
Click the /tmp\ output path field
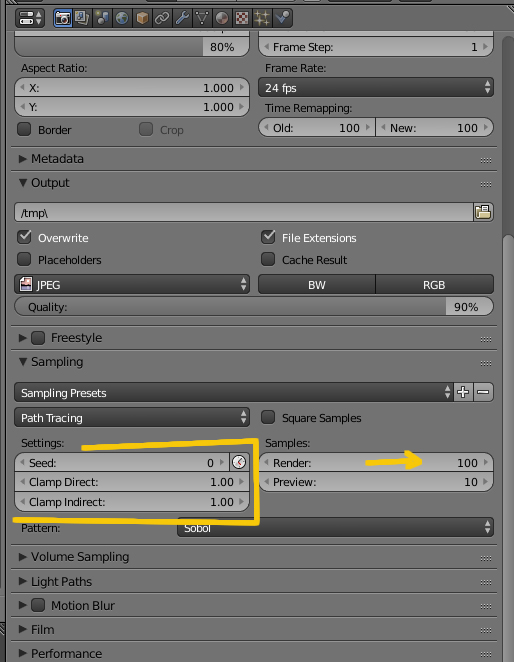click(x=244, y=212)
